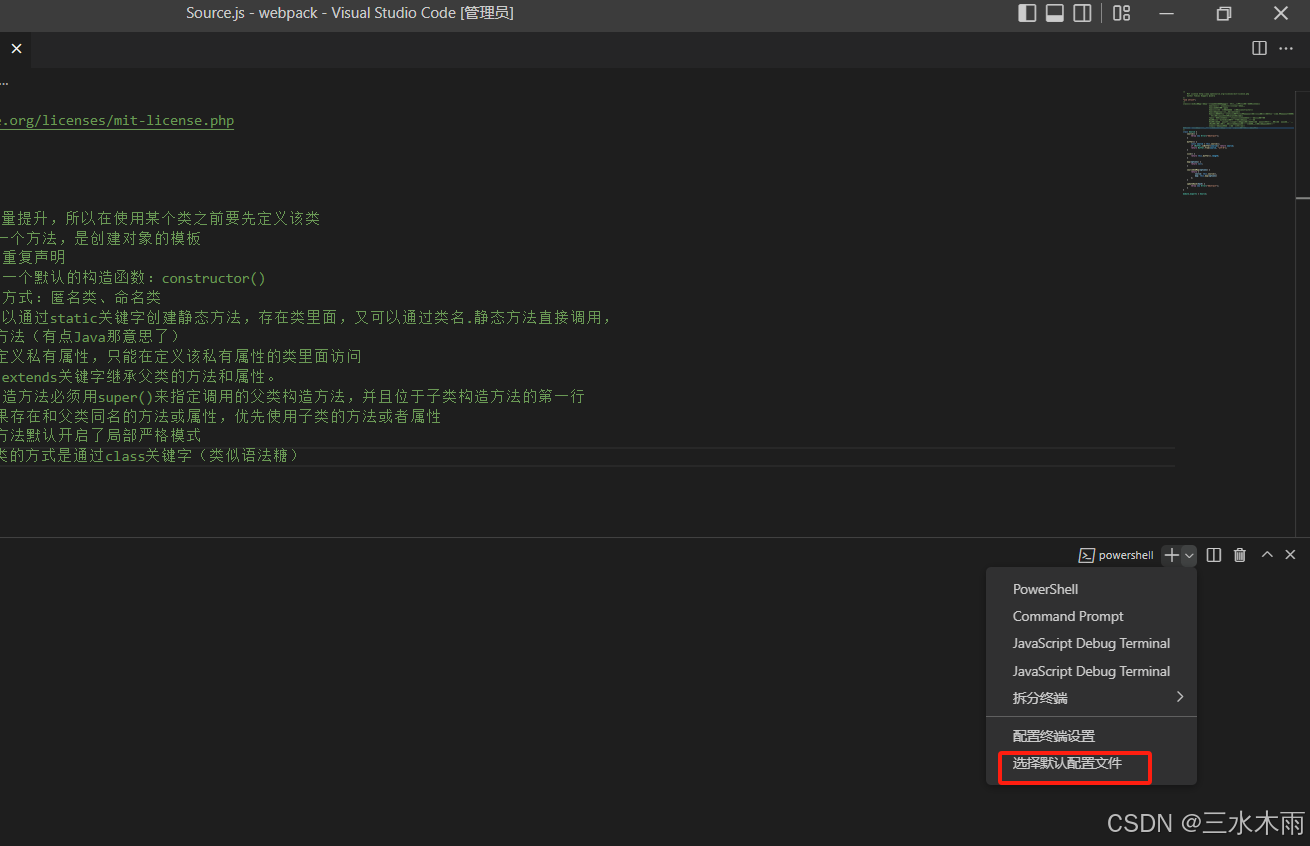
Task: Select JavaScript Debug Terminal from the menu
Action: click(x=1090, y=643)
